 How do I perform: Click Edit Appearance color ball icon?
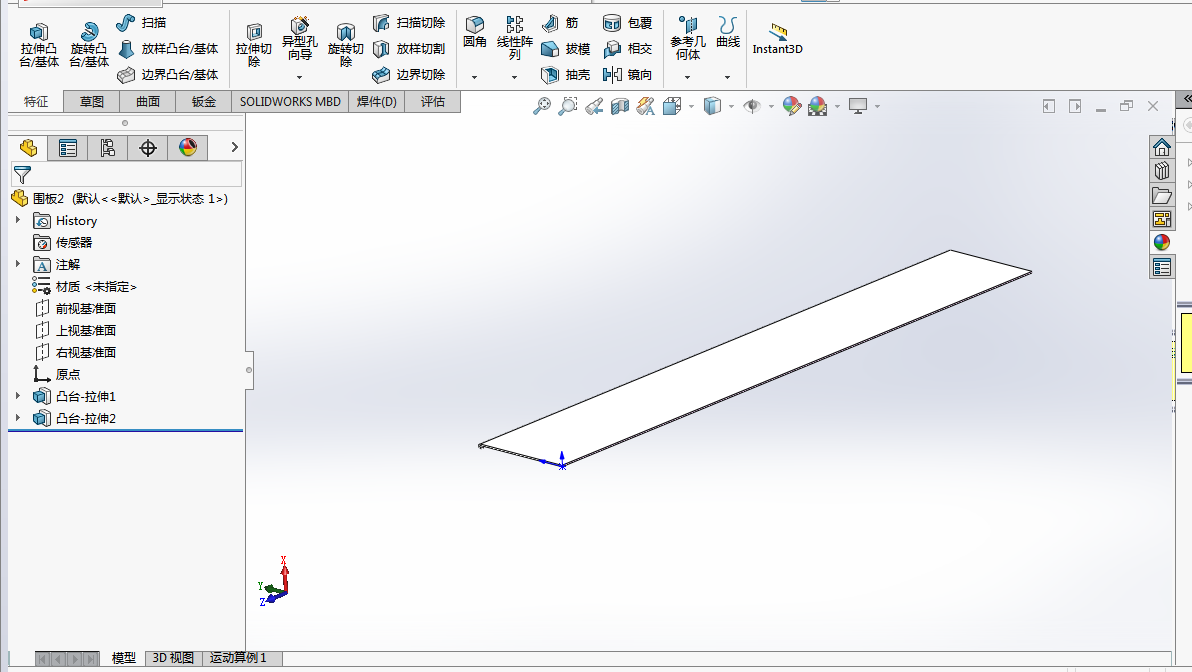pos(791,106)
